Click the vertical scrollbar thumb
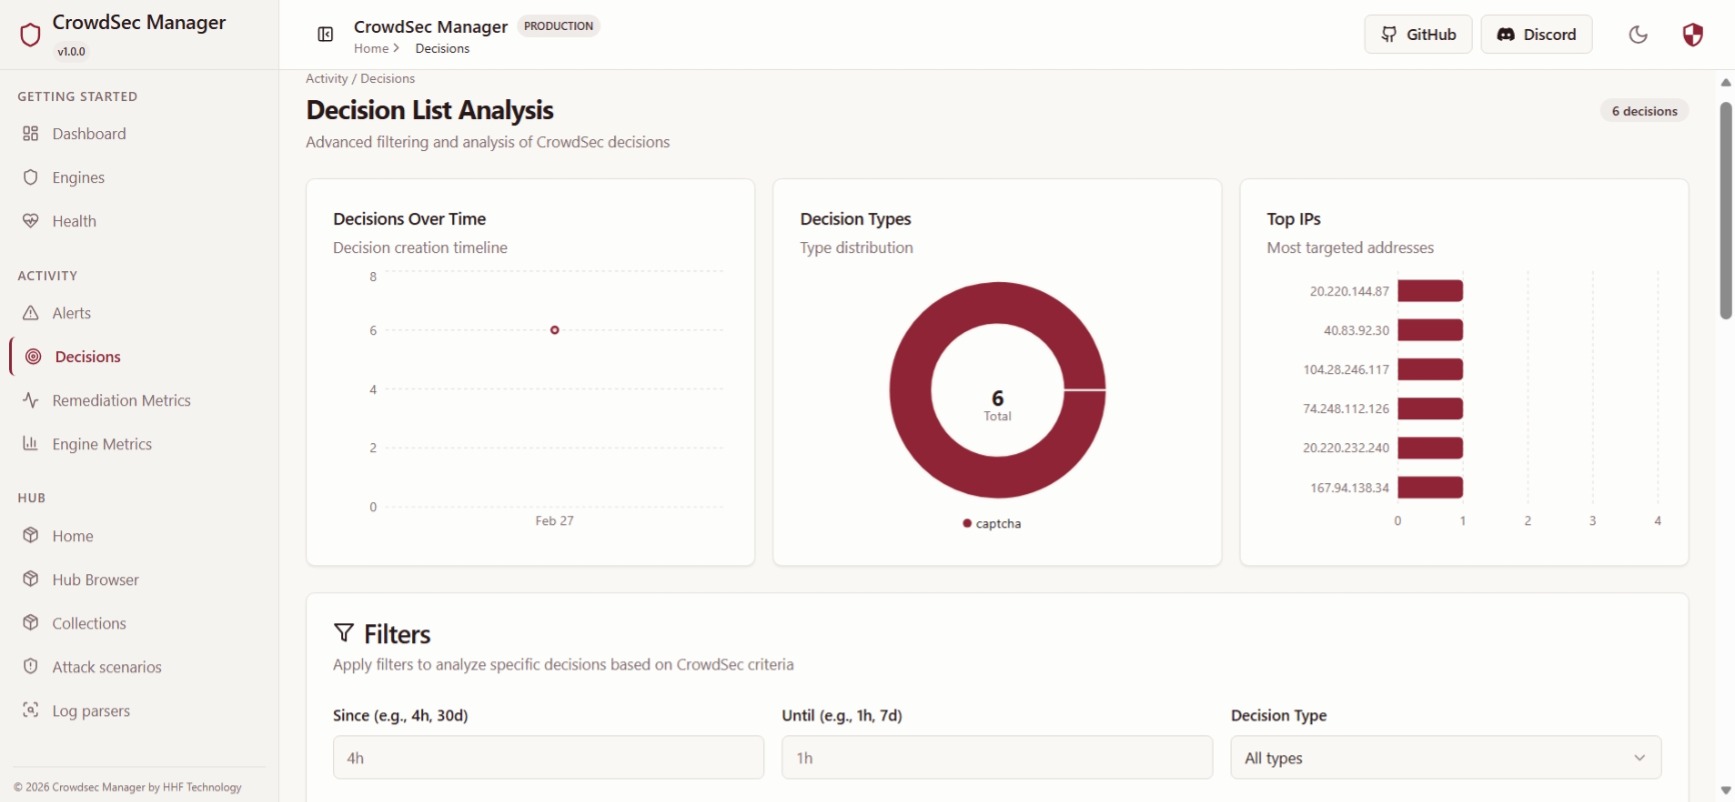Viewport: 1735px width, 802px height. tap(1725, 210)
